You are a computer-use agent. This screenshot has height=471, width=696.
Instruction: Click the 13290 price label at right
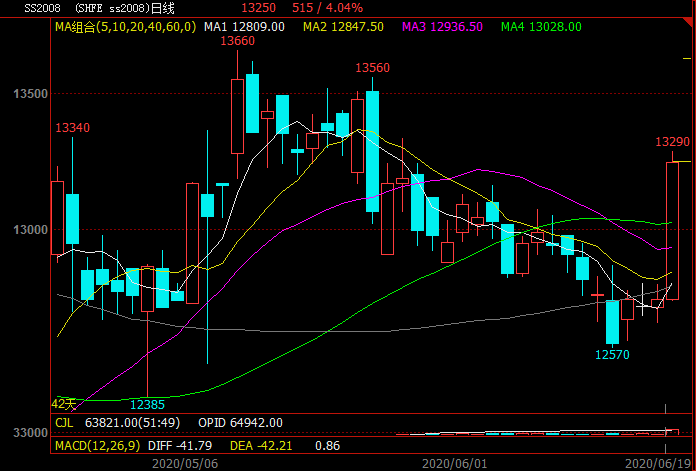[673, 142]
